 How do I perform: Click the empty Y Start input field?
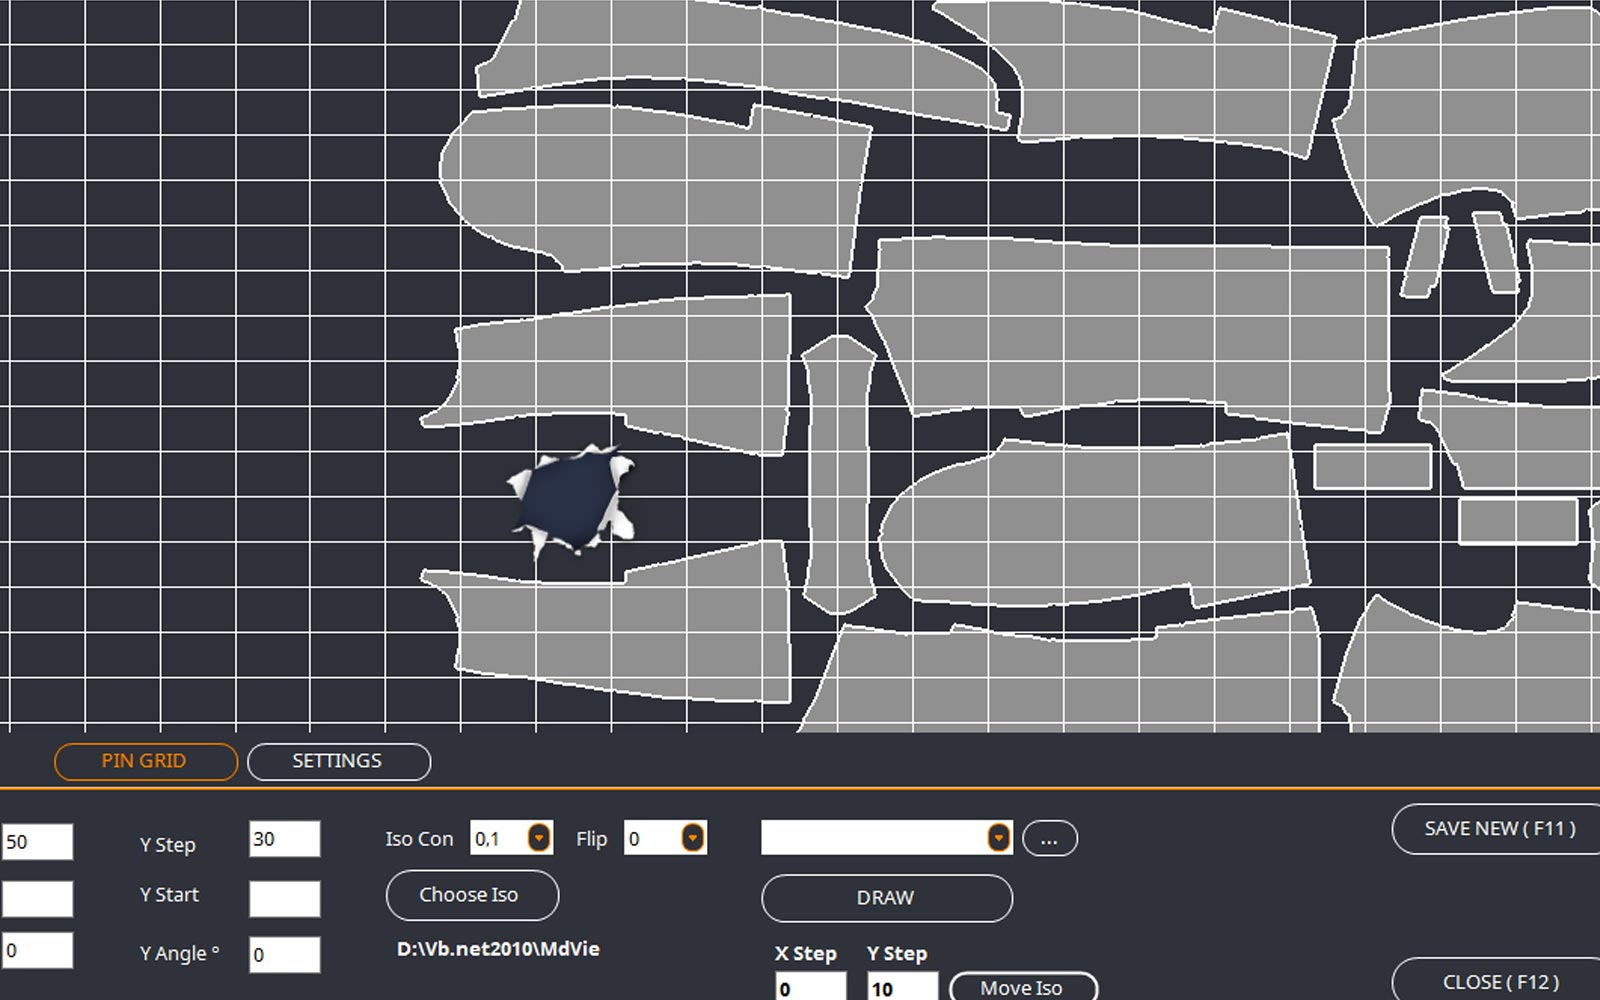[x=284, y=898]
